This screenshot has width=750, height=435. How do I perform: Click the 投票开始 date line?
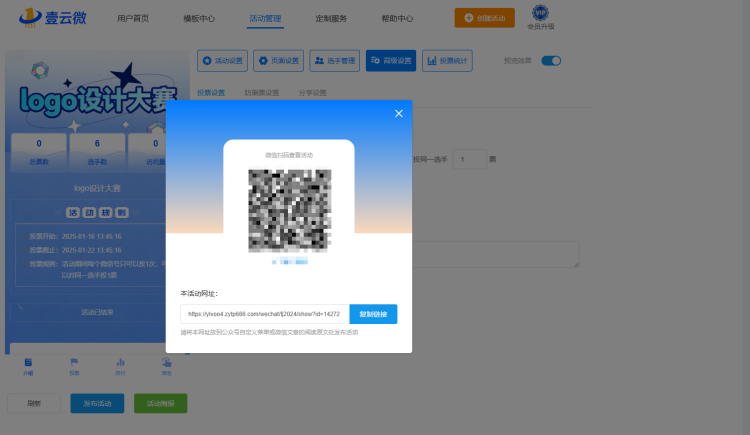75,236
